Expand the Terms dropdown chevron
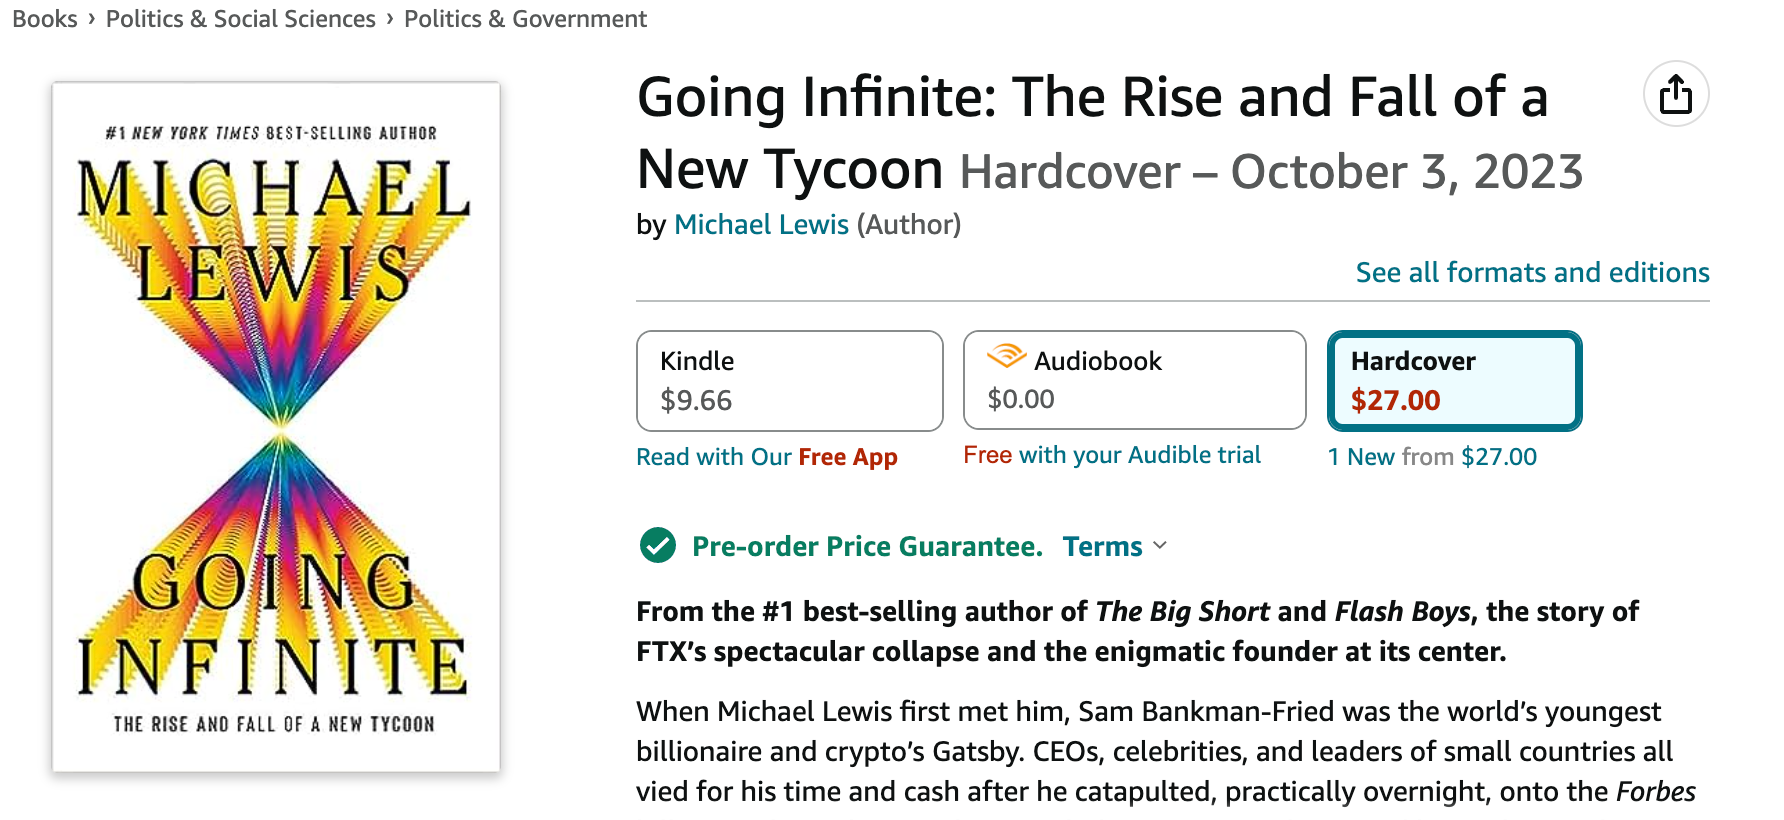 coord(1160,546)
